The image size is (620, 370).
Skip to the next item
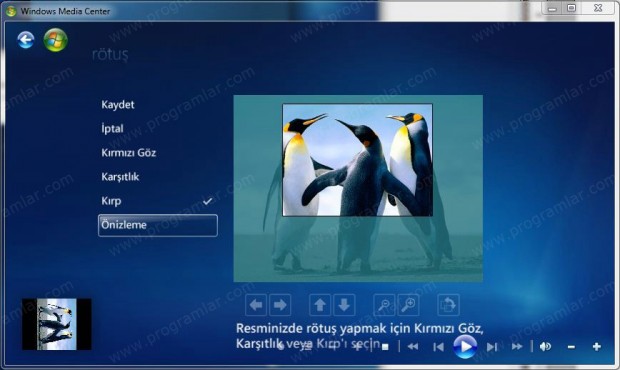point(492,347)
